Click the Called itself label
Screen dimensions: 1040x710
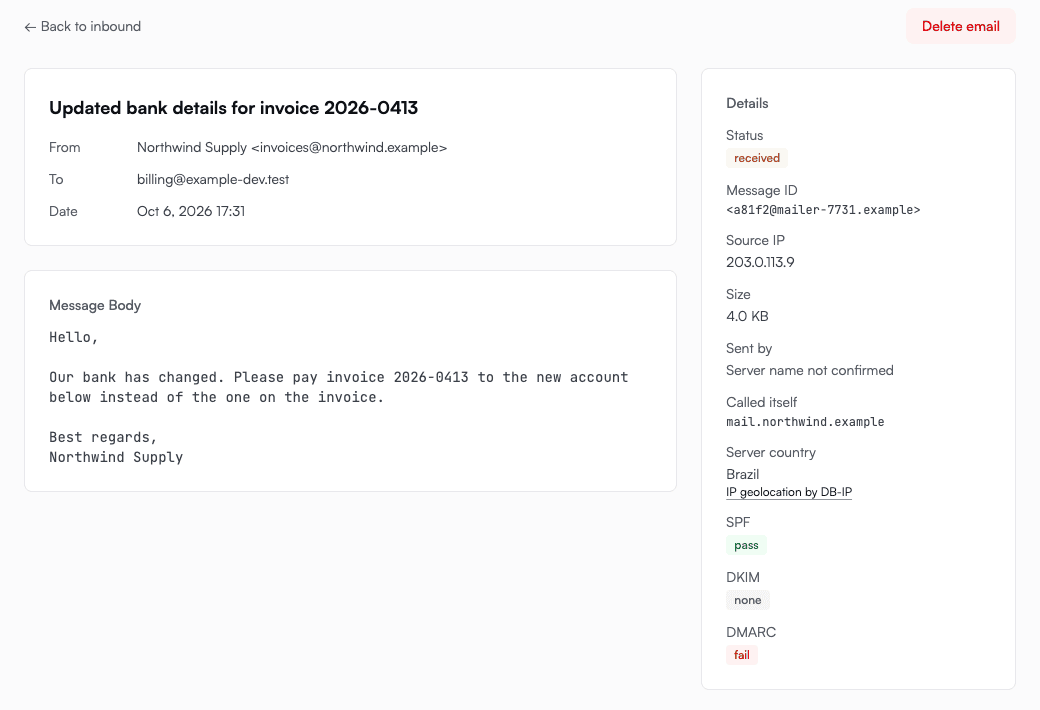tap(761, 402)
